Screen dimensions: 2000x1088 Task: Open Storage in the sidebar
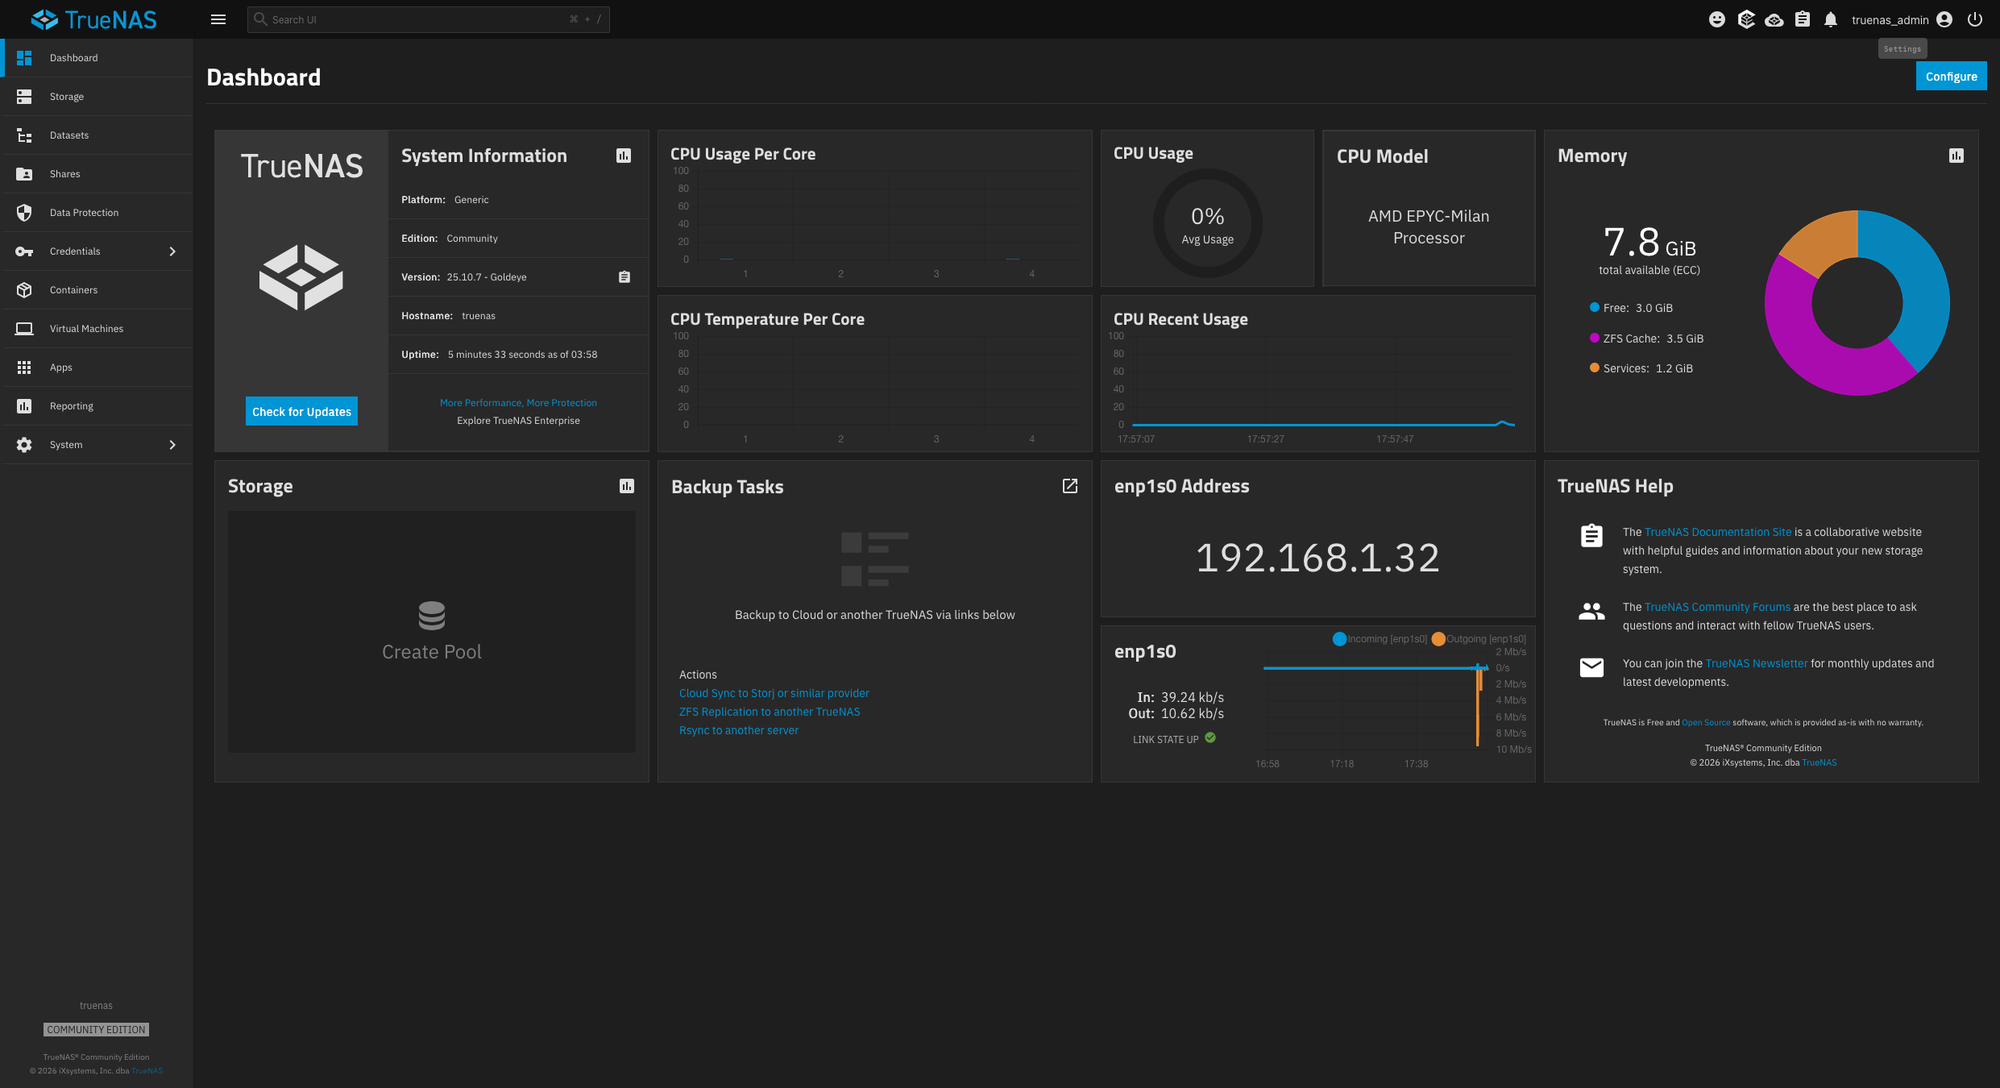point(97,97)
